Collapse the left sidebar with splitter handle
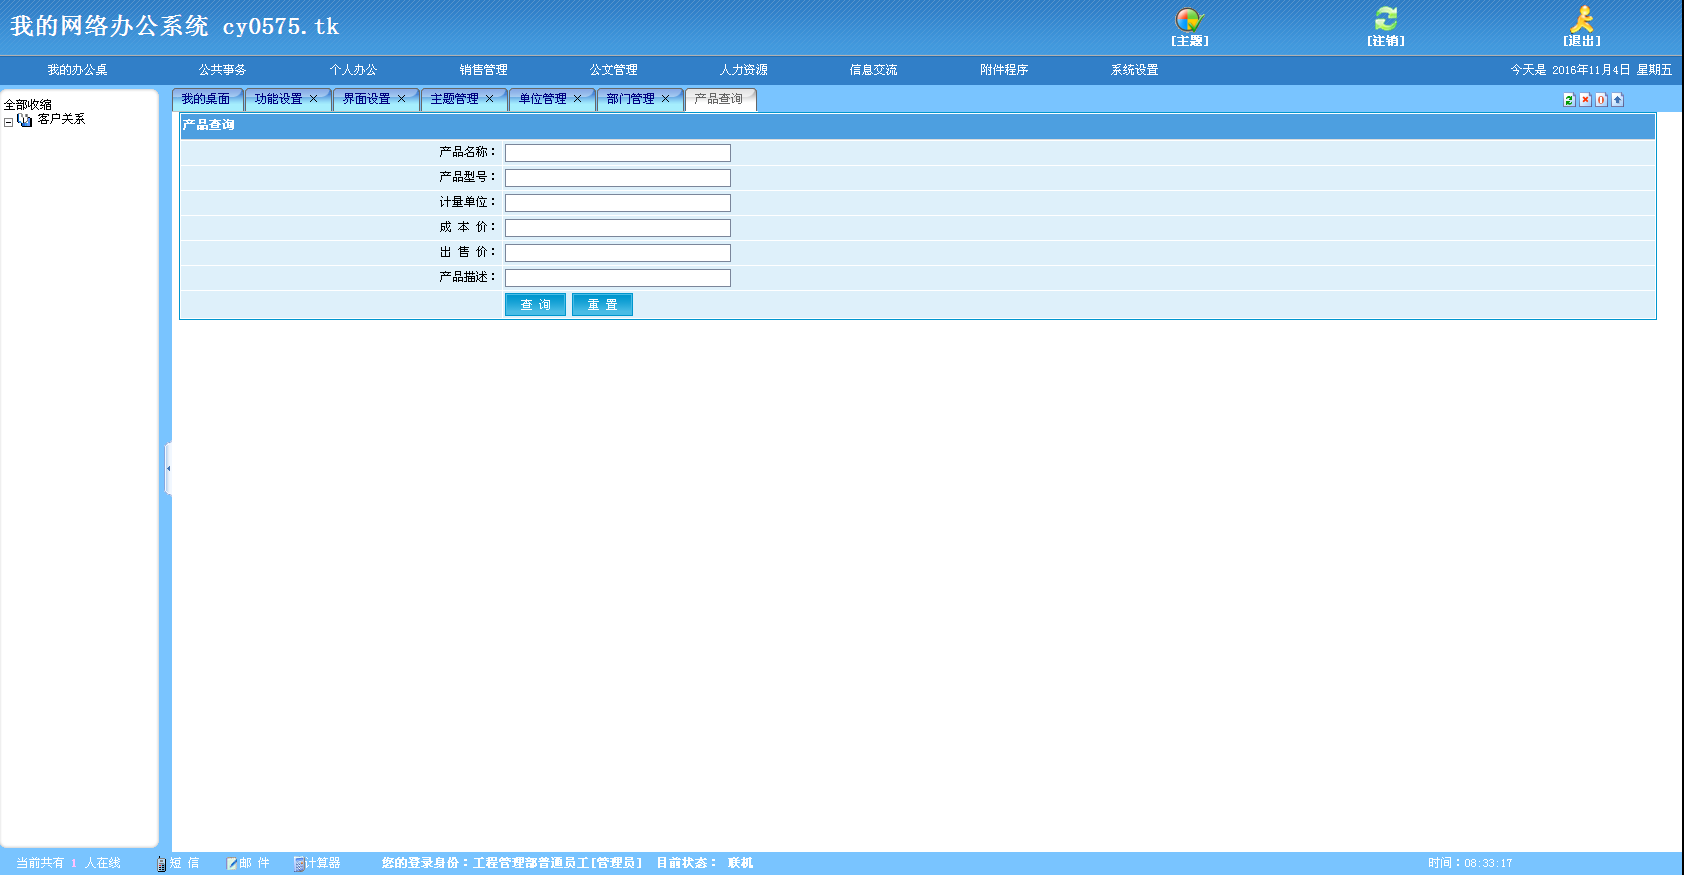The width and height of the screenshot is (1684, 875). (168, 468)
